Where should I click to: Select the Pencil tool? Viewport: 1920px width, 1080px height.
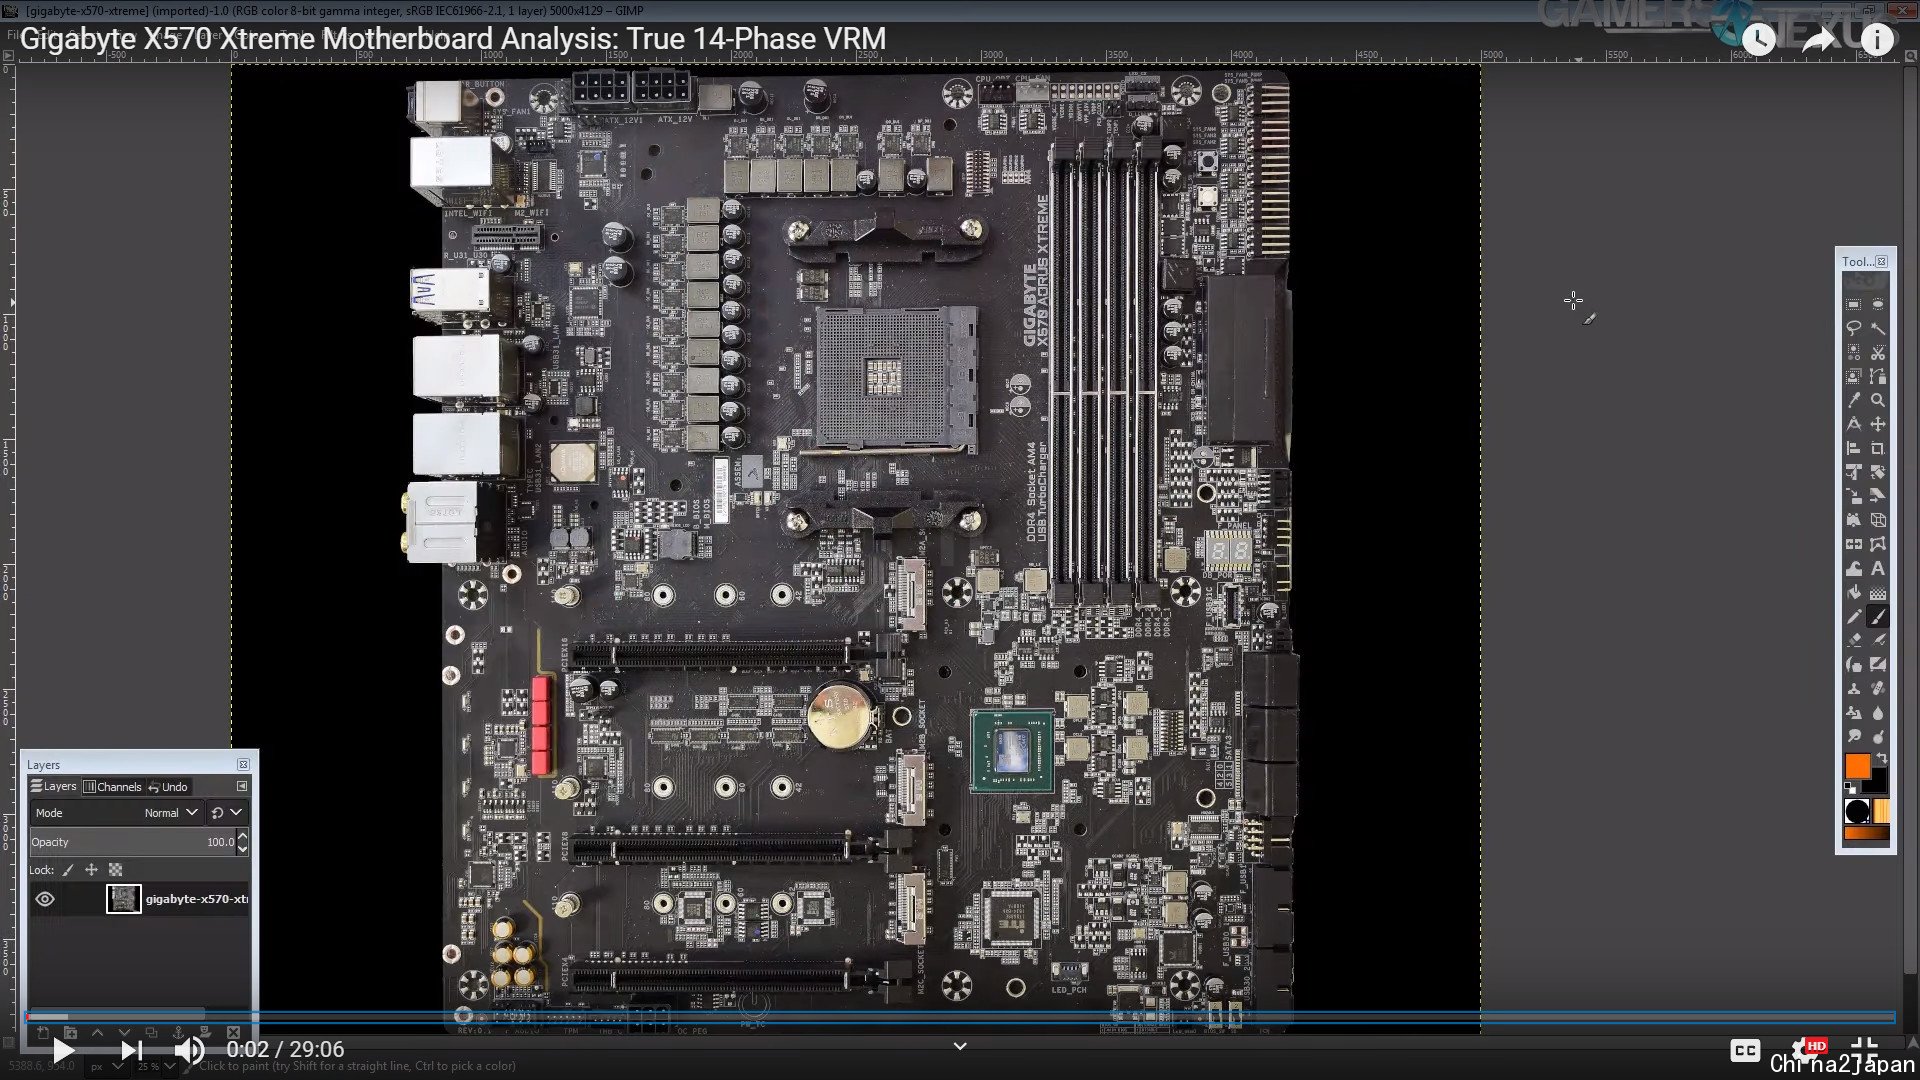coord(1854,616)
